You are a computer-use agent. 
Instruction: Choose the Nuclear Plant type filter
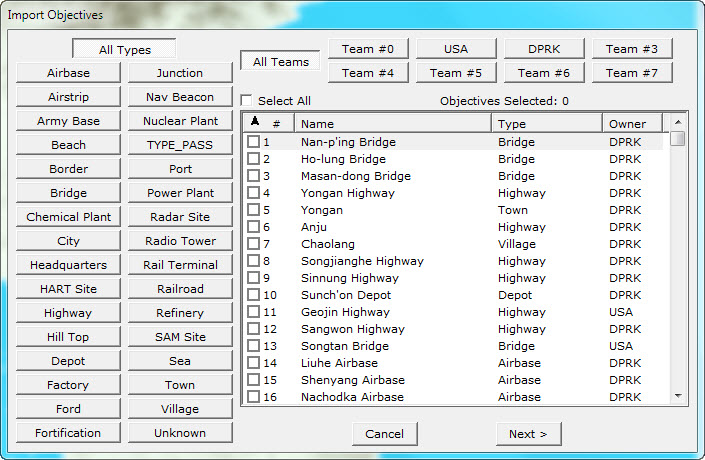pyautogui.click(x=180, y=121)
